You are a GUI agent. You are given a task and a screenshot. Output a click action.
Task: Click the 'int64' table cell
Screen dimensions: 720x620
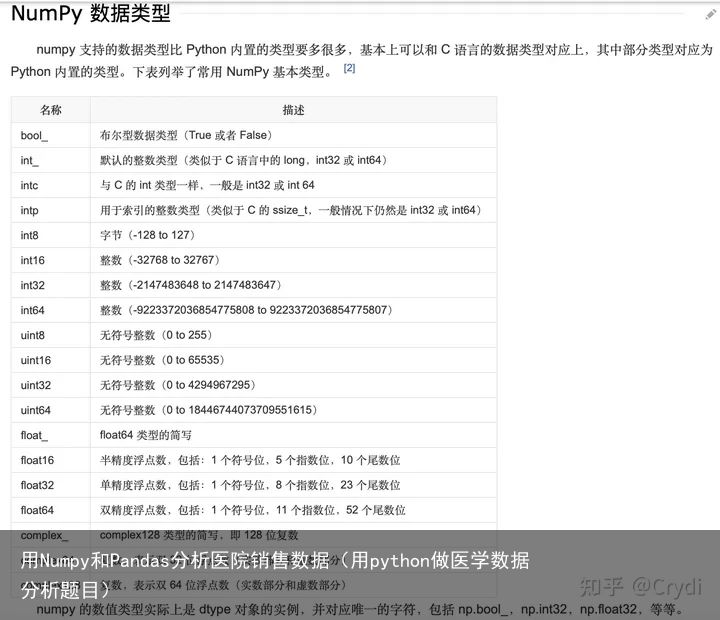[51, 310]
